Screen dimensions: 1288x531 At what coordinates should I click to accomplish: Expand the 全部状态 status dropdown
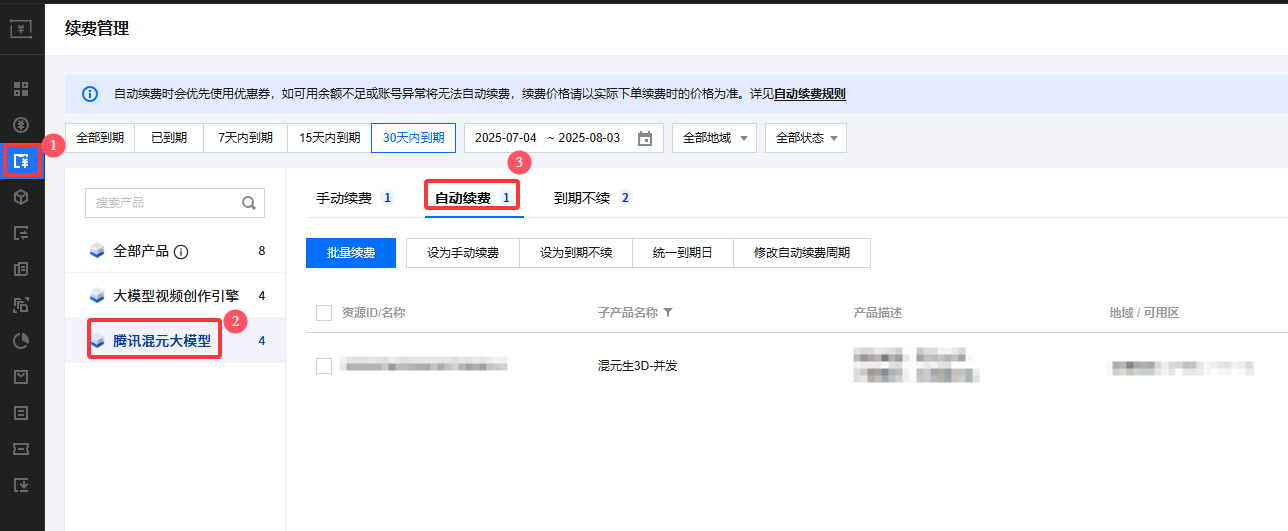pos(806,138)
